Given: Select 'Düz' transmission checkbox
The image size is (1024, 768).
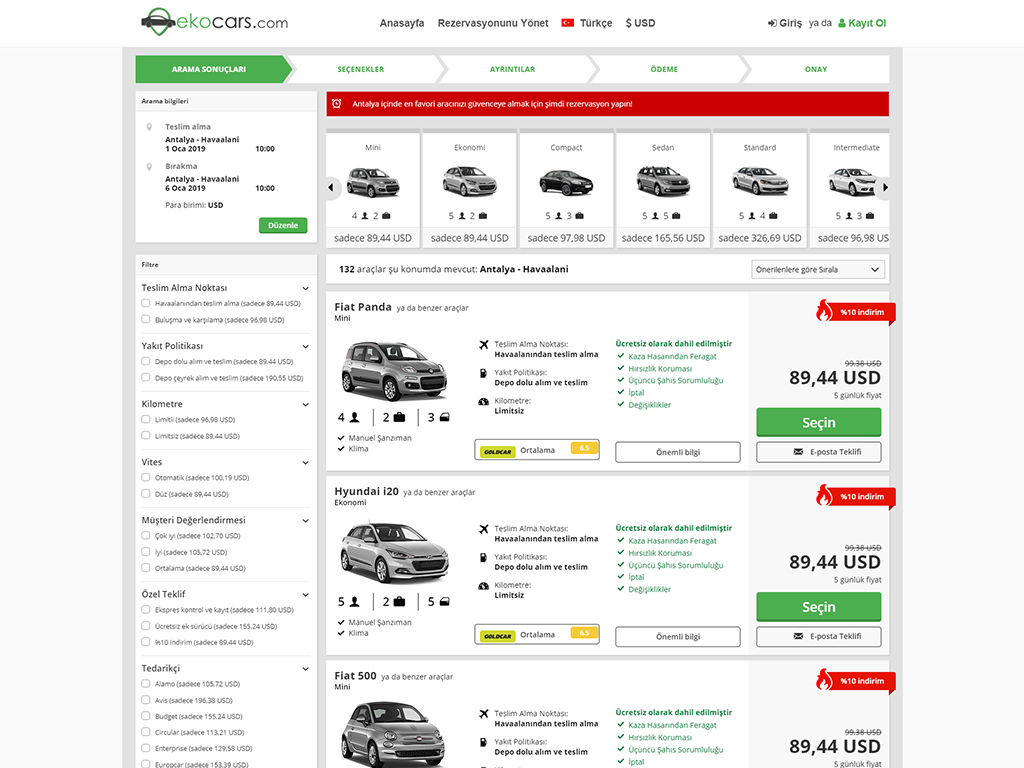Looking at the screenshot, I should [x=146, y=494].
